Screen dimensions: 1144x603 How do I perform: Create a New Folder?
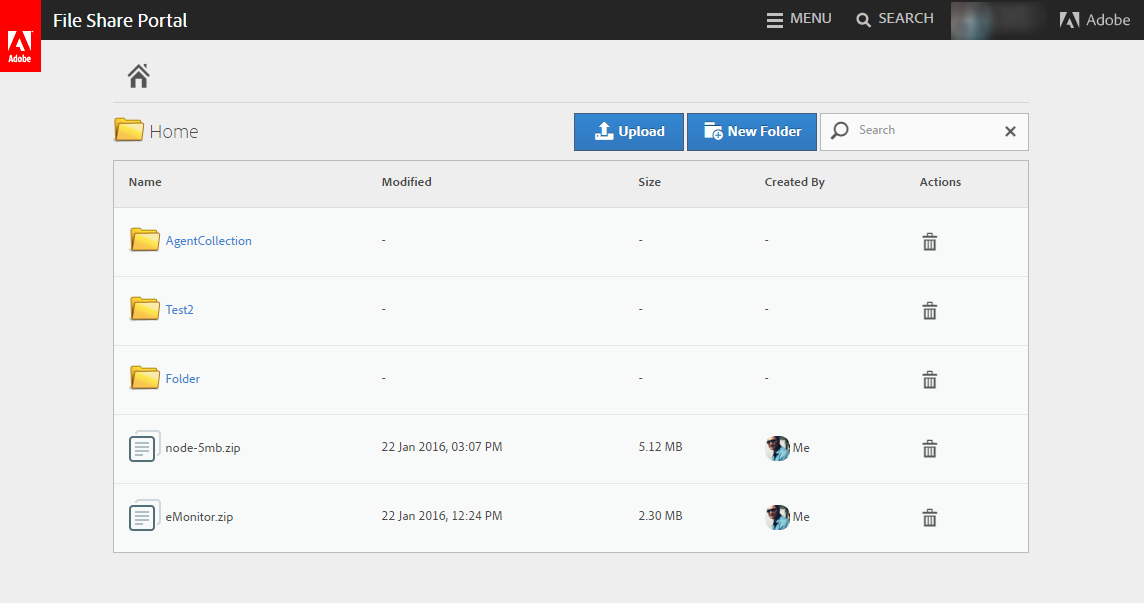(x=752, y=132)
